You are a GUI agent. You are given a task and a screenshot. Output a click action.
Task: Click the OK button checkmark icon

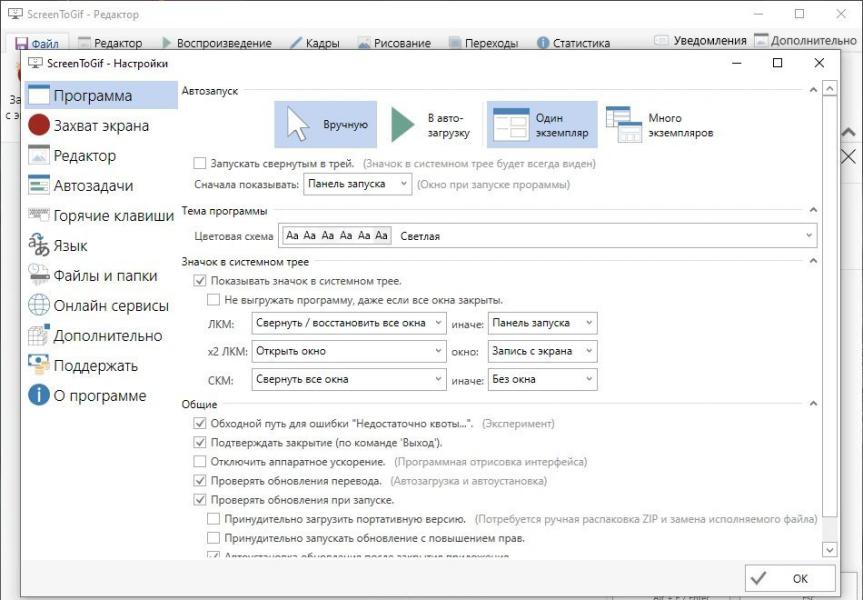pos(758,578)
